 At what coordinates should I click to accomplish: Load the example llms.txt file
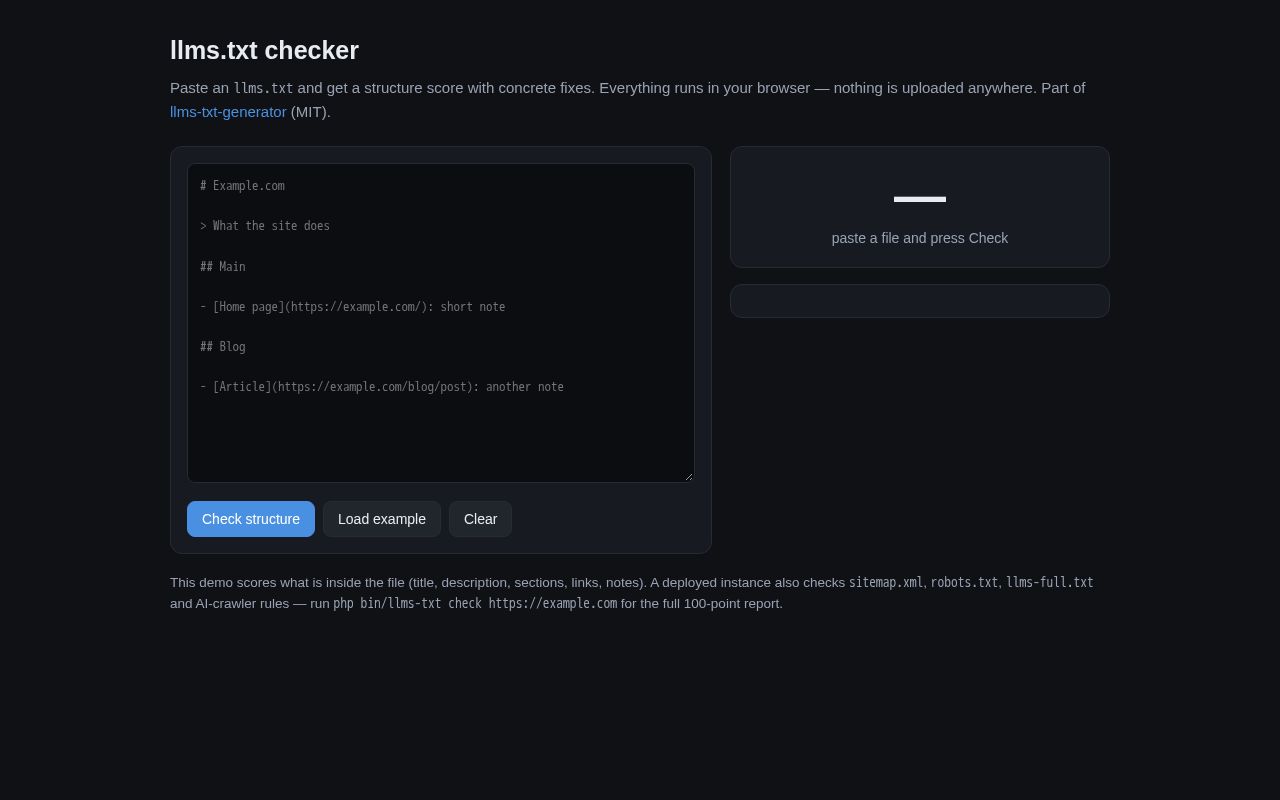(382, 519)
